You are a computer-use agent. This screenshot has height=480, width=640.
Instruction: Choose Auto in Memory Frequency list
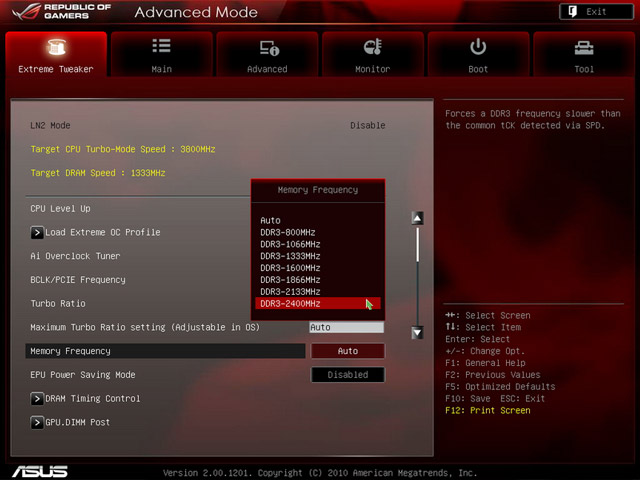(x=318, y=220)
